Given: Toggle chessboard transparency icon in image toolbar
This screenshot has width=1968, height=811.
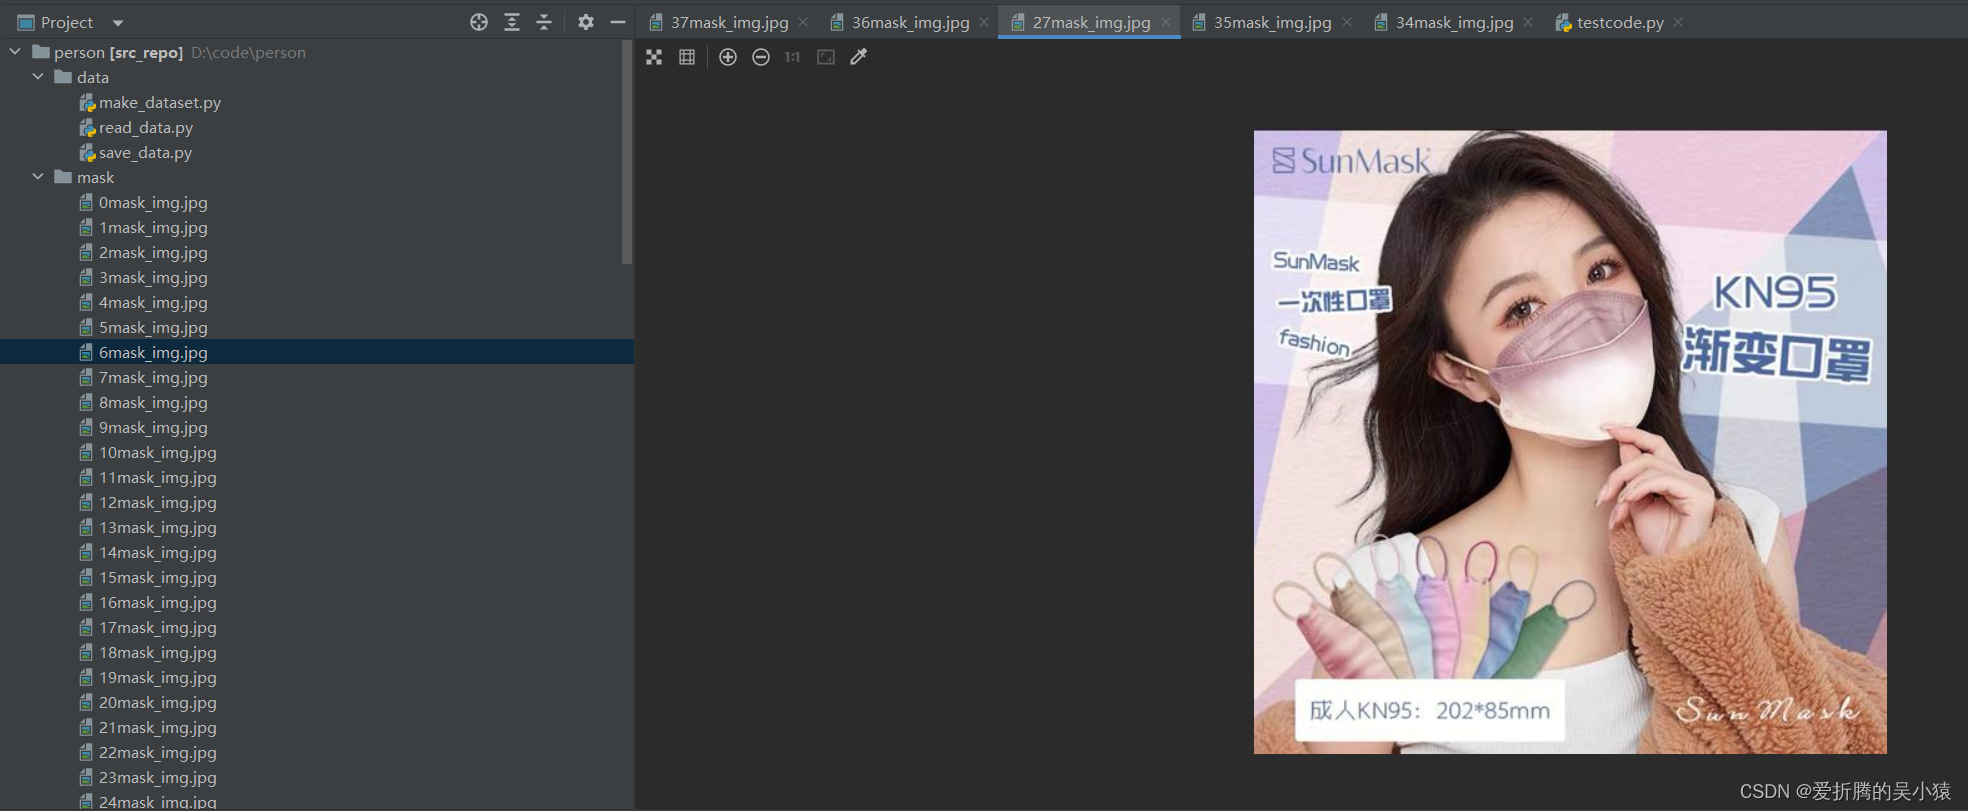Looking at the screenshot, I should point(654,57).
